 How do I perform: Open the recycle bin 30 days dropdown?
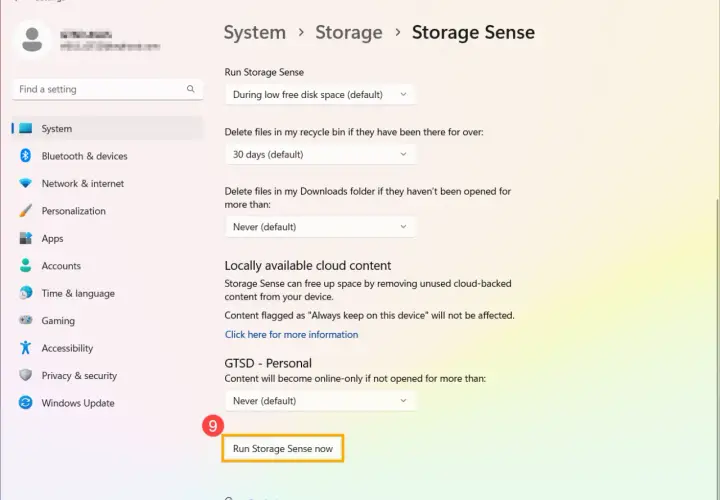pos(321,155)
